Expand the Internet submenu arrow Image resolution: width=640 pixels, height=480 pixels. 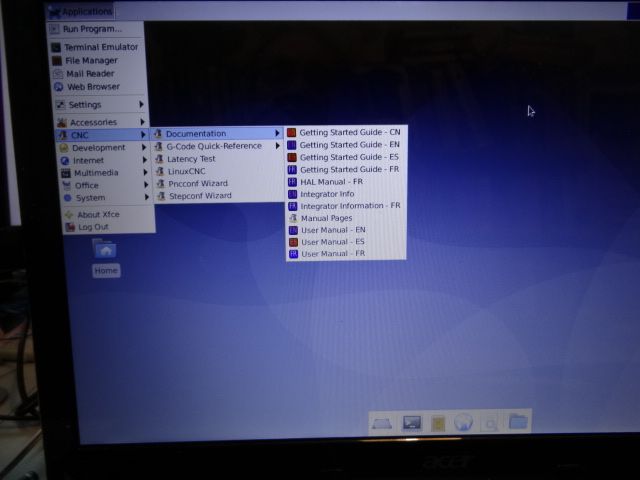[x=144, y=160]
